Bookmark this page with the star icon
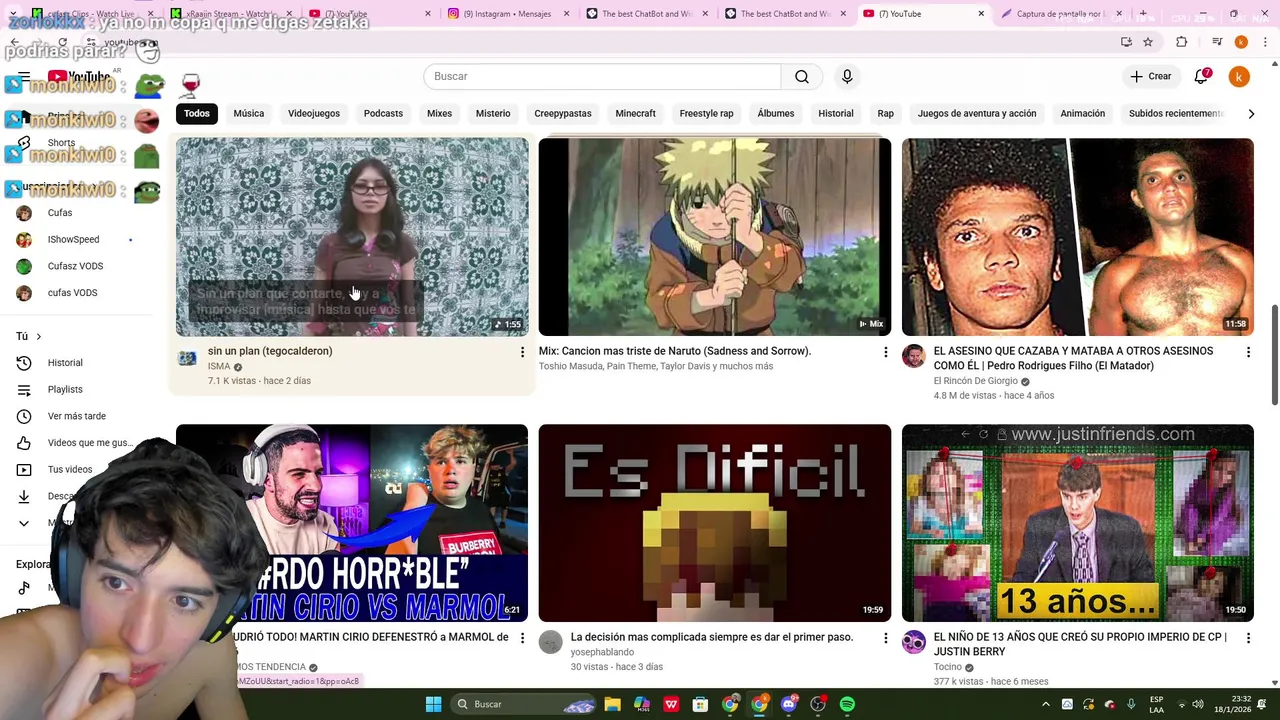Image resolution: width=1280 pixels, height=720 pixels. (x=1148, y=42)
